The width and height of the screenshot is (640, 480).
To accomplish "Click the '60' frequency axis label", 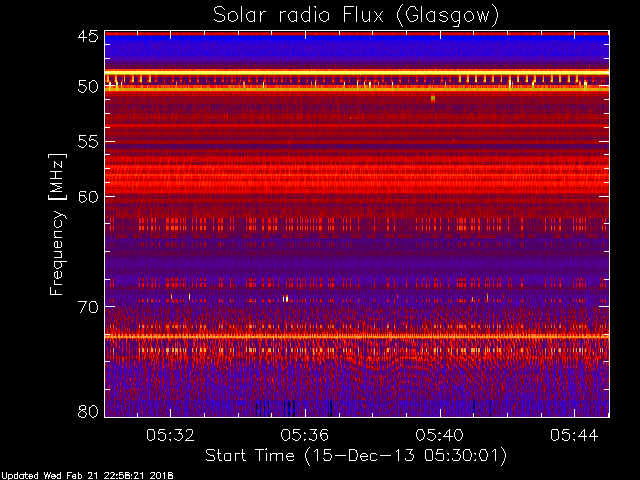I will 88,197.
